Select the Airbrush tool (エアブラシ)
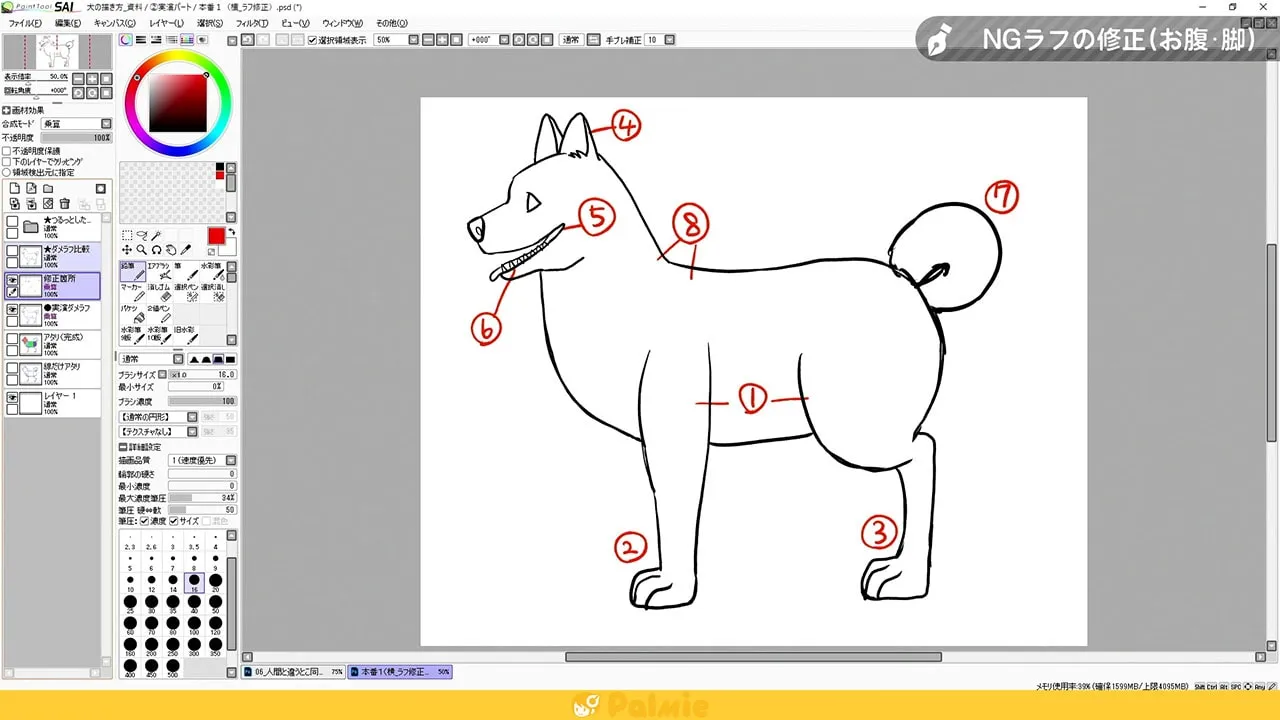This screenshot has height=720, width=1280. (x=158, y=271)
